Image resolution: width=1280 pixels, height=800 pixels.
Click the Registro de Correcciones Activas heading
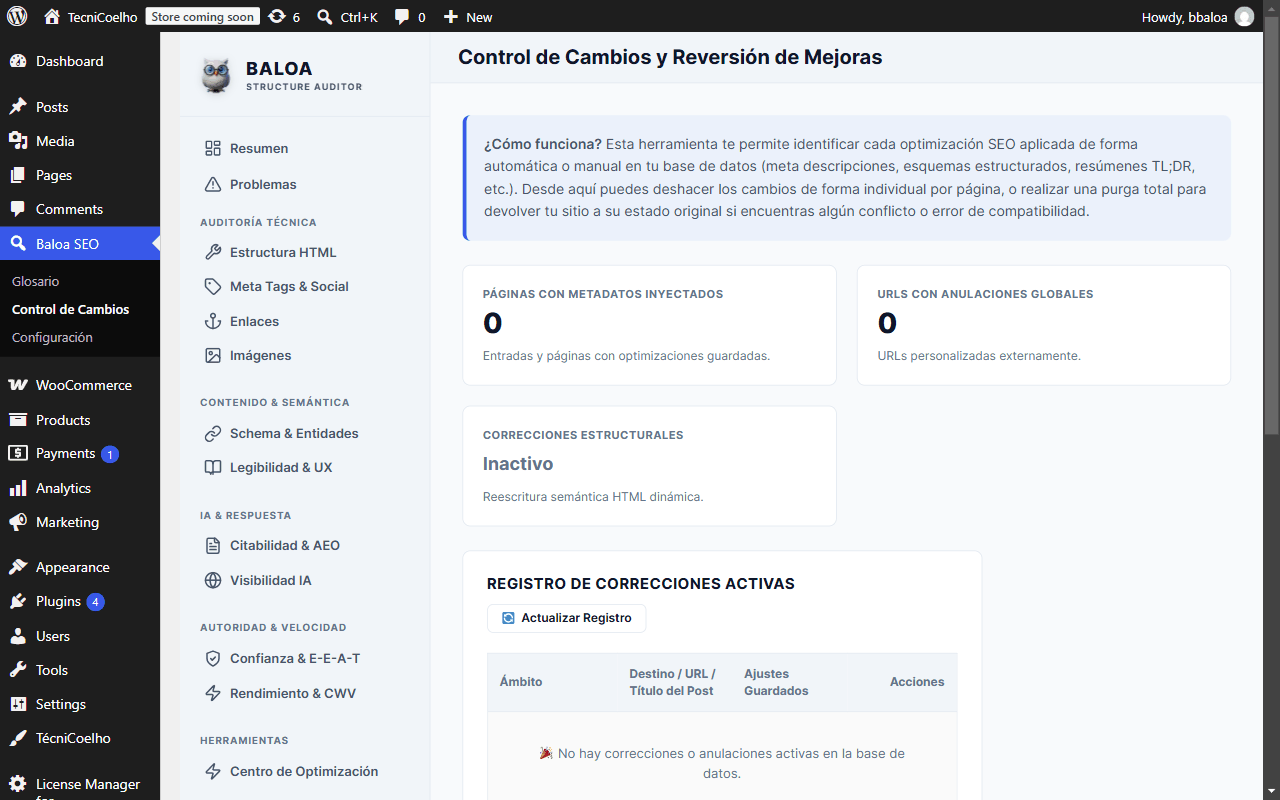[x=641, y=584]
